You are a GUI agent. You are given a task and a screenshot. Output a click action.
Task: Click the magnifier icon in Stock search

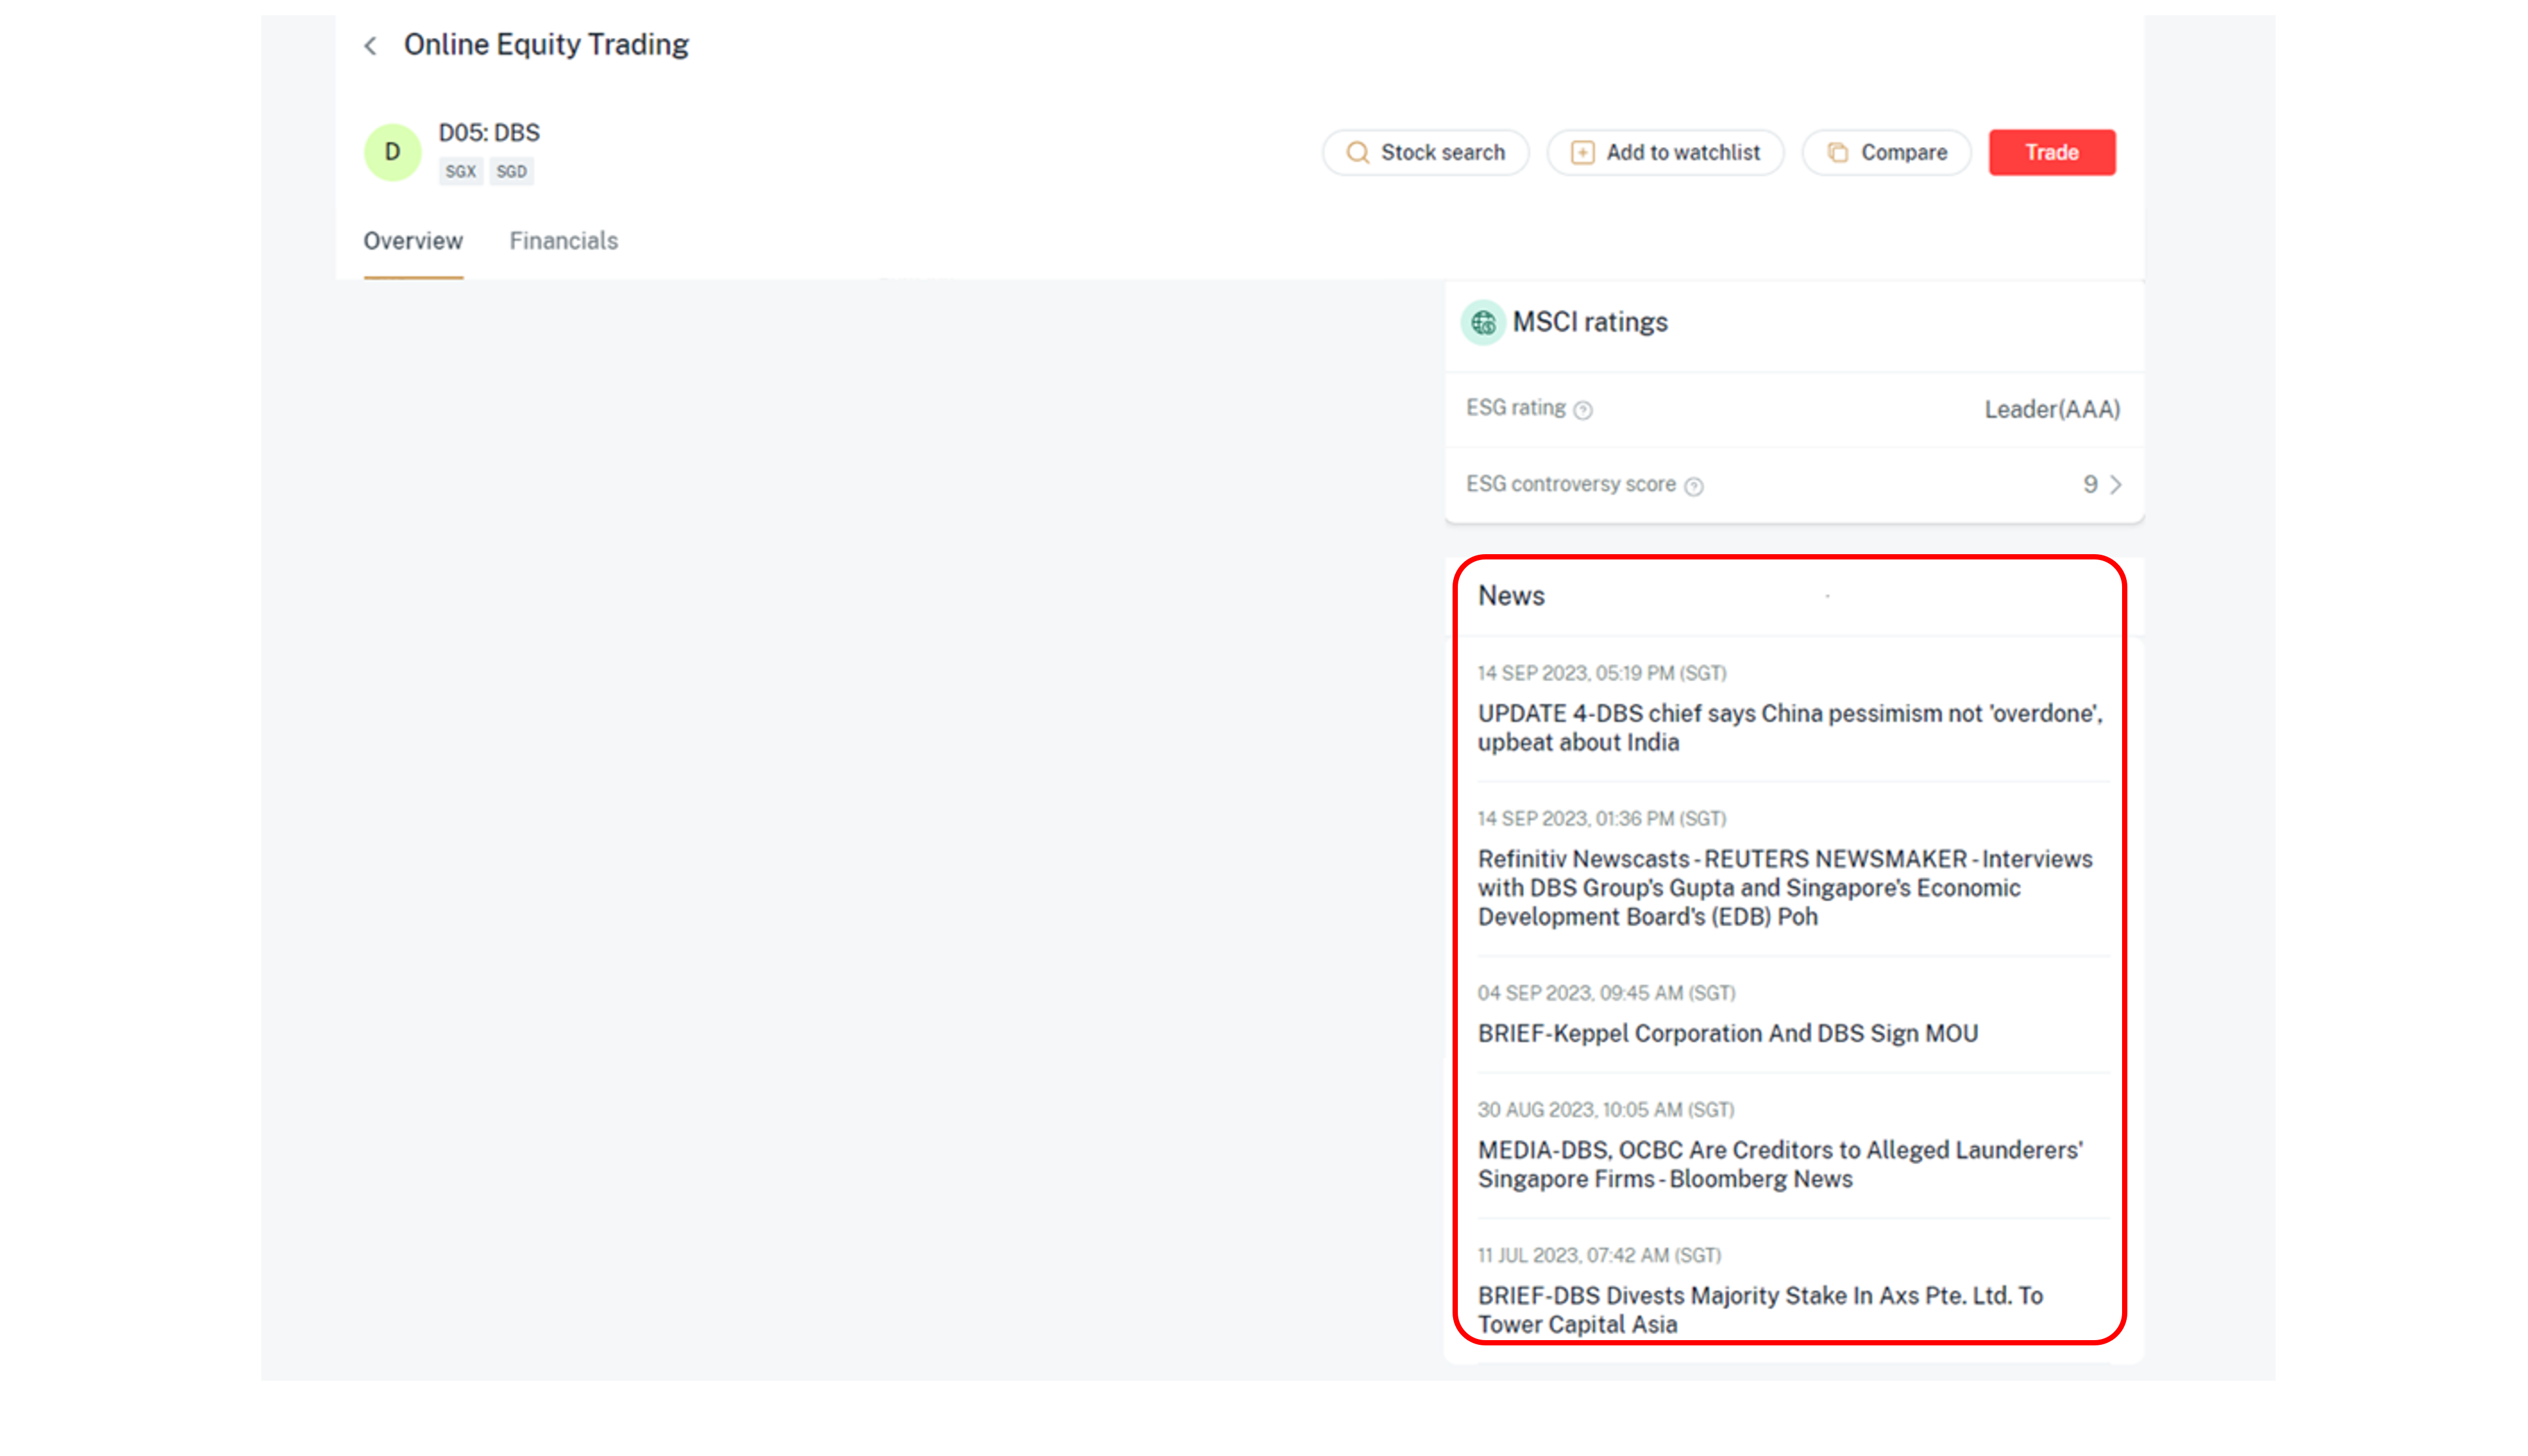tap(1357, 153)
